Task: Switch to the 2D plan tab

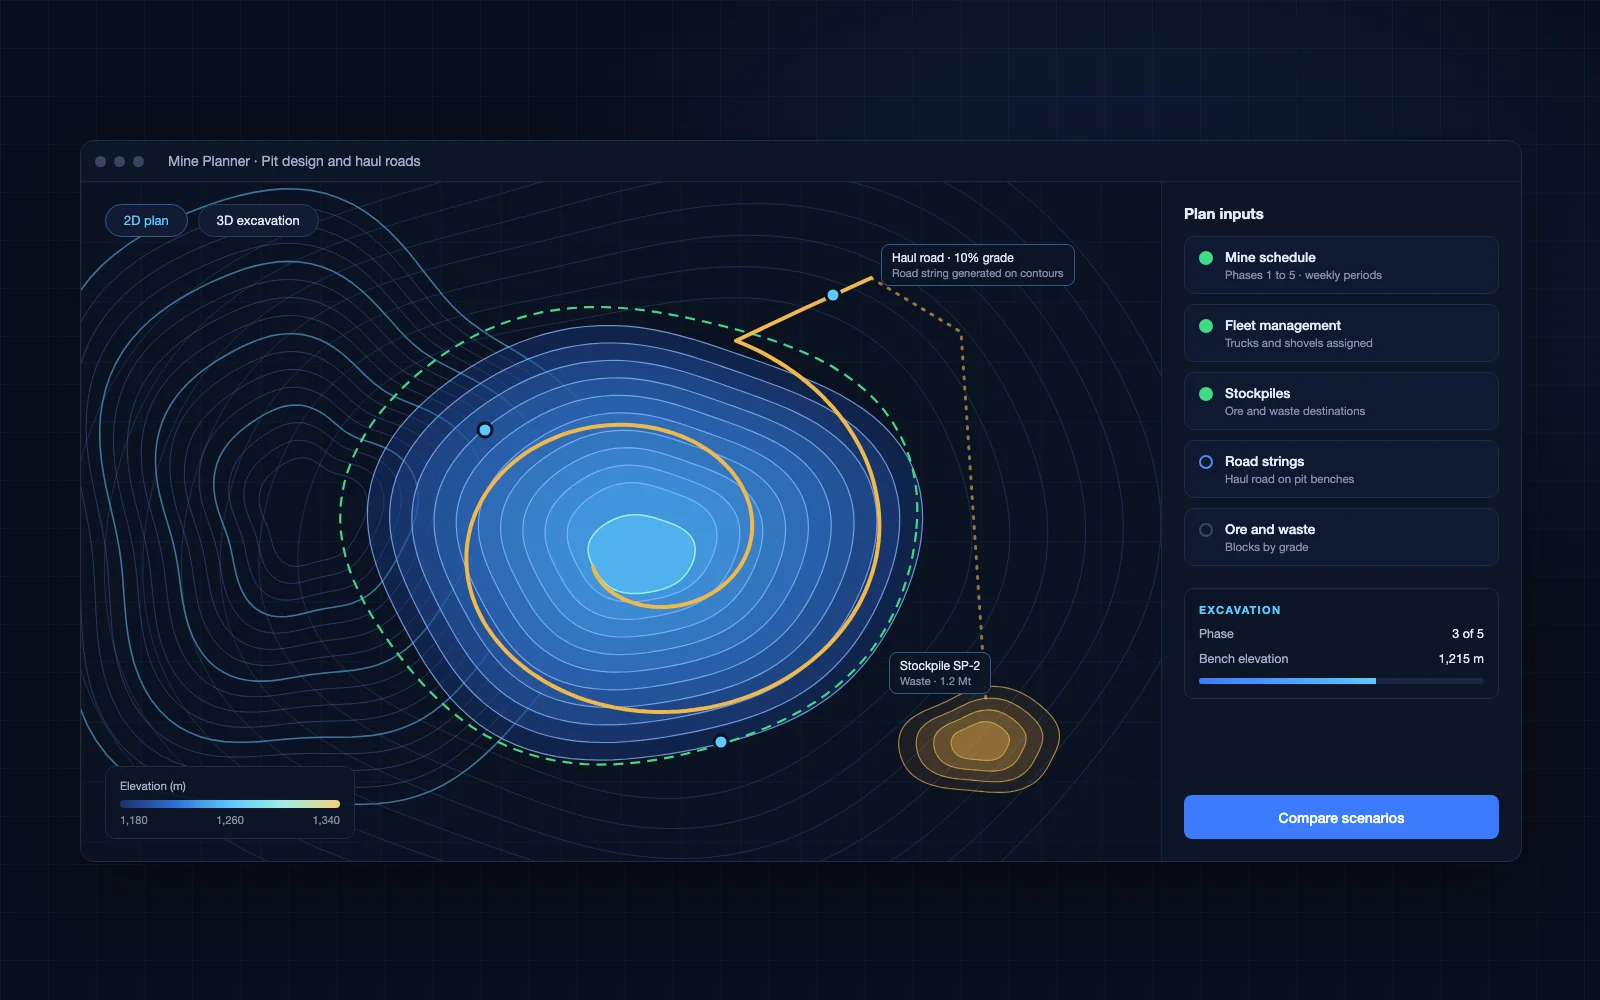Action: click(x=146, y=221)
